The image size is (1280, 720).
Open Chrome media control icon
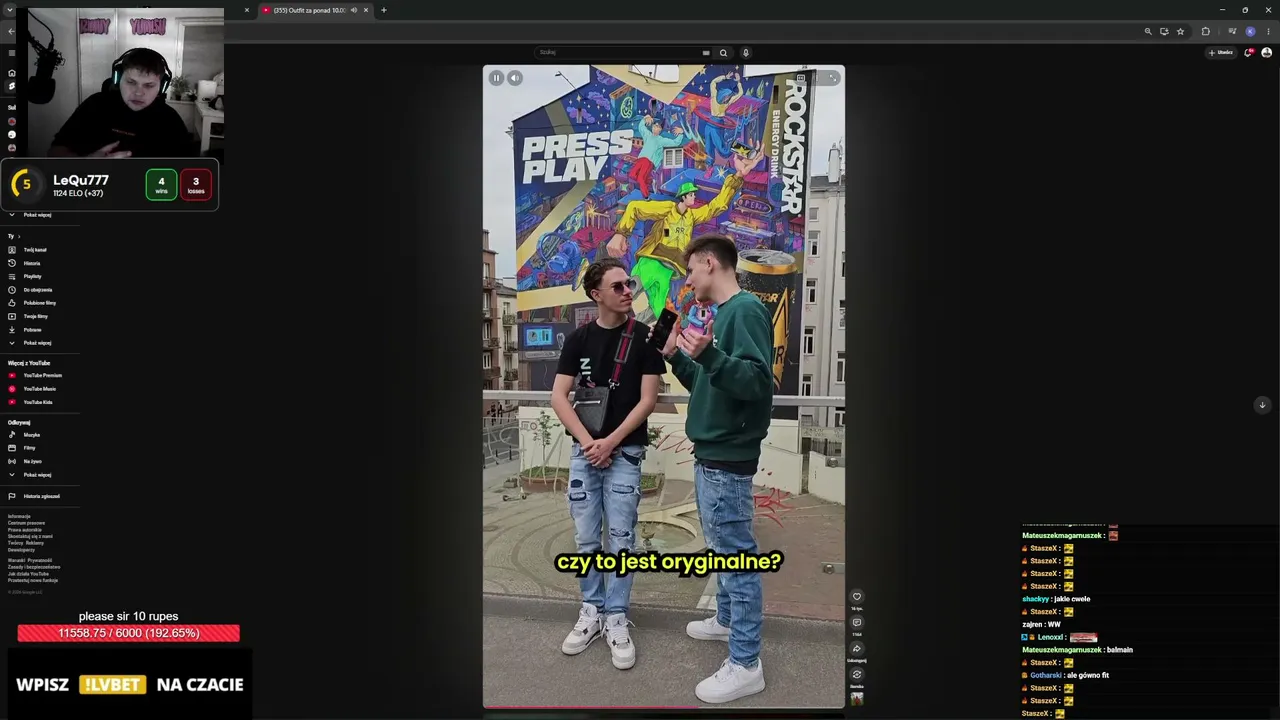point(1232,32)
